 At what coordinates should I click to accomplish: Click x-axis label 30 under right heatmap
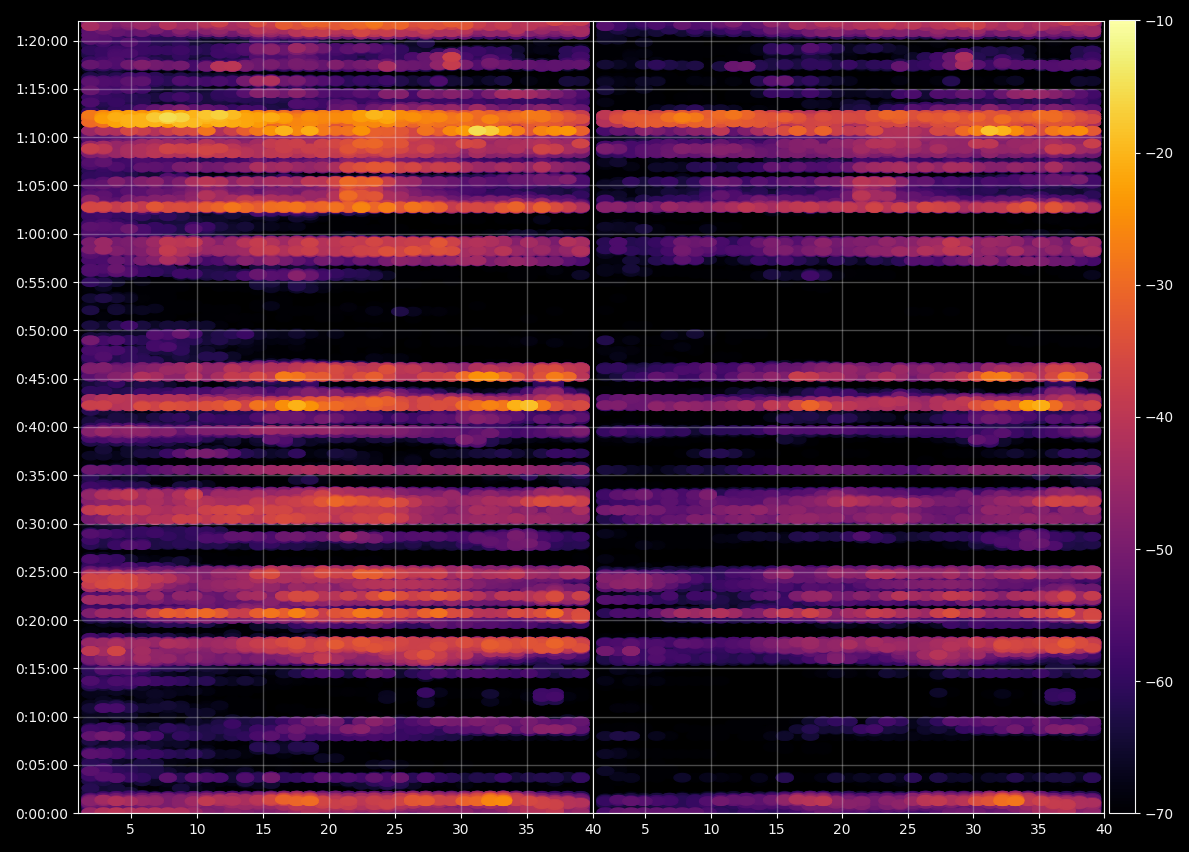point(973,829)
